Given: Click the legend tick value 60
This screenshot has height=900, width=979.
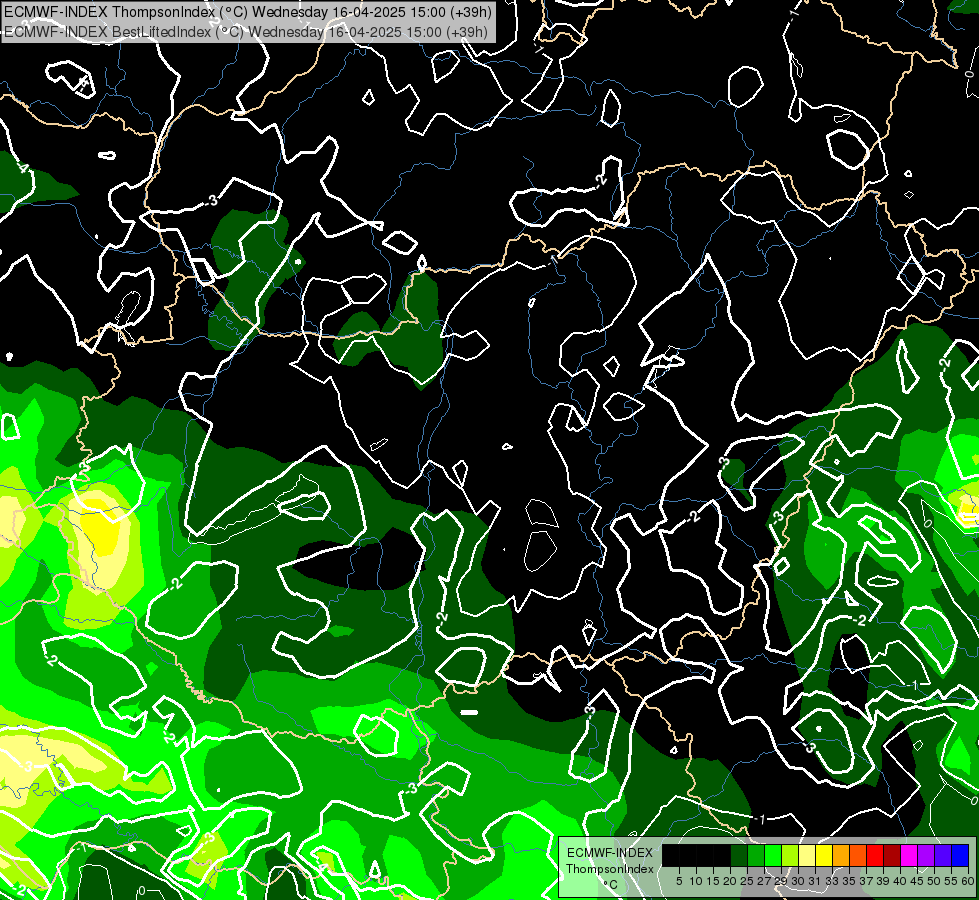Looking at the screenshot, I should [x=968, y=881].
